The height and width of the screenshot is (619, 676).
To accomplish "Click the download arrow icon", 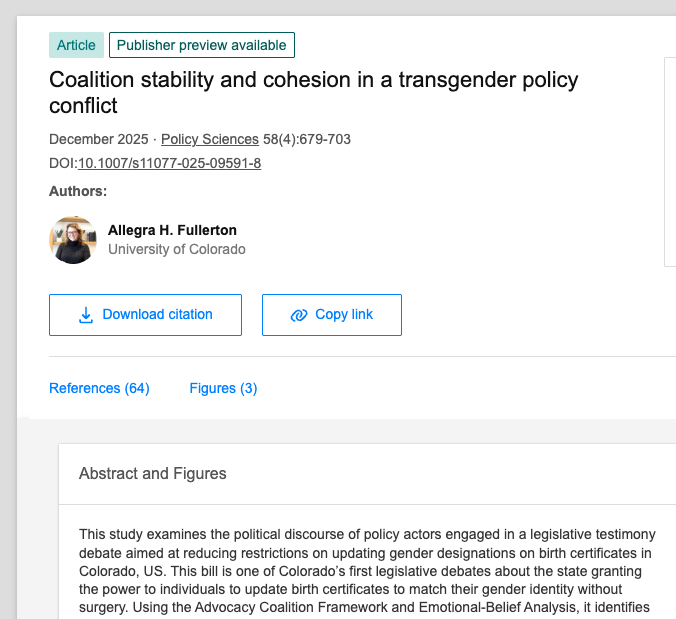I will click(x=86, y=315).
